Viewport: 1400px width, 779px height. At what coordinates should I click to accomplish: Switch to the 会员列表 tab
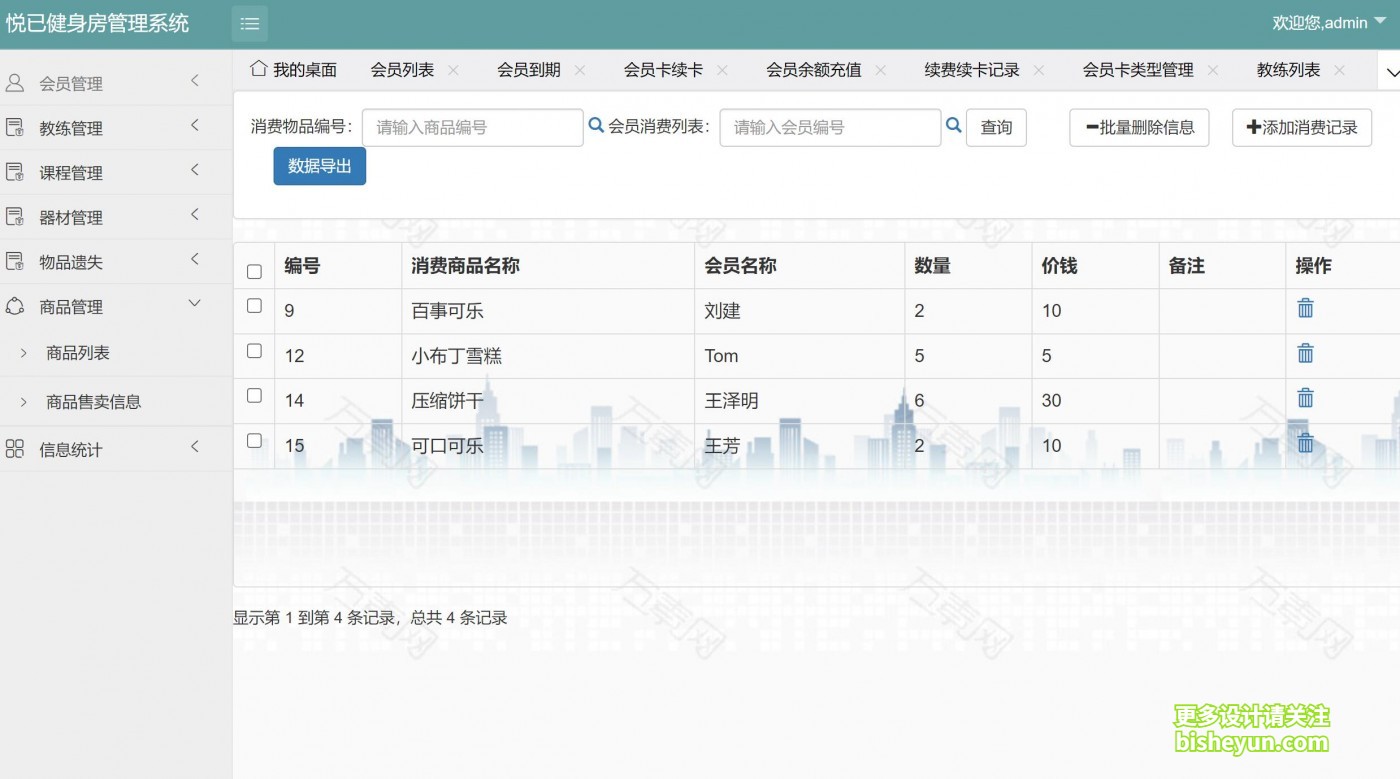coord(398,69)
